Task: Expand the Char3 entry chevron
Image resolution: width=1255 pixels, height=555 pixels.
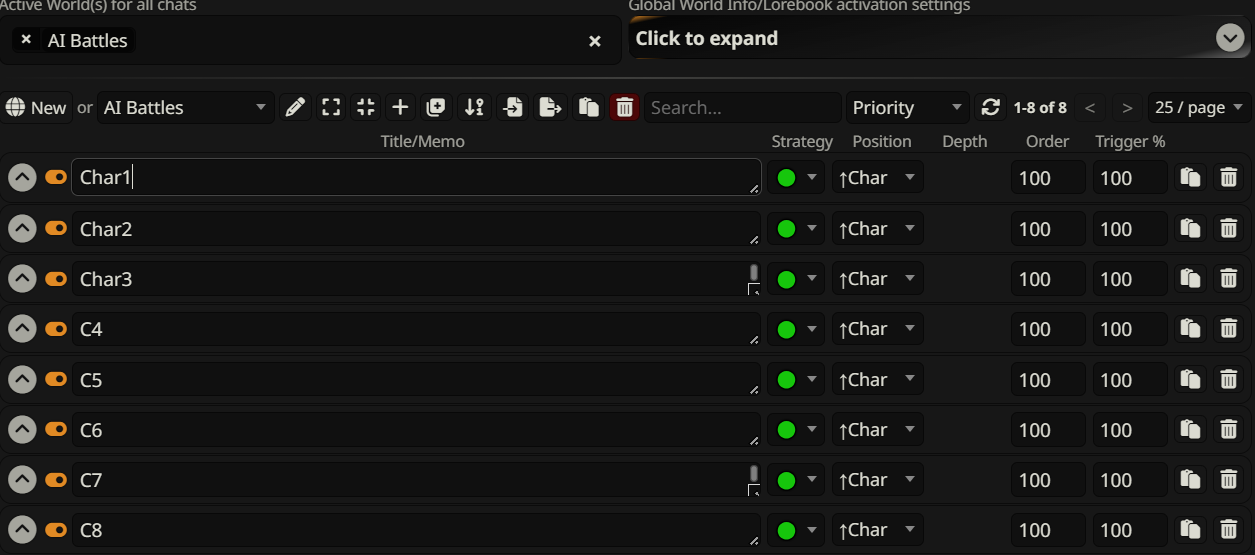Action: tap(22, 279)
